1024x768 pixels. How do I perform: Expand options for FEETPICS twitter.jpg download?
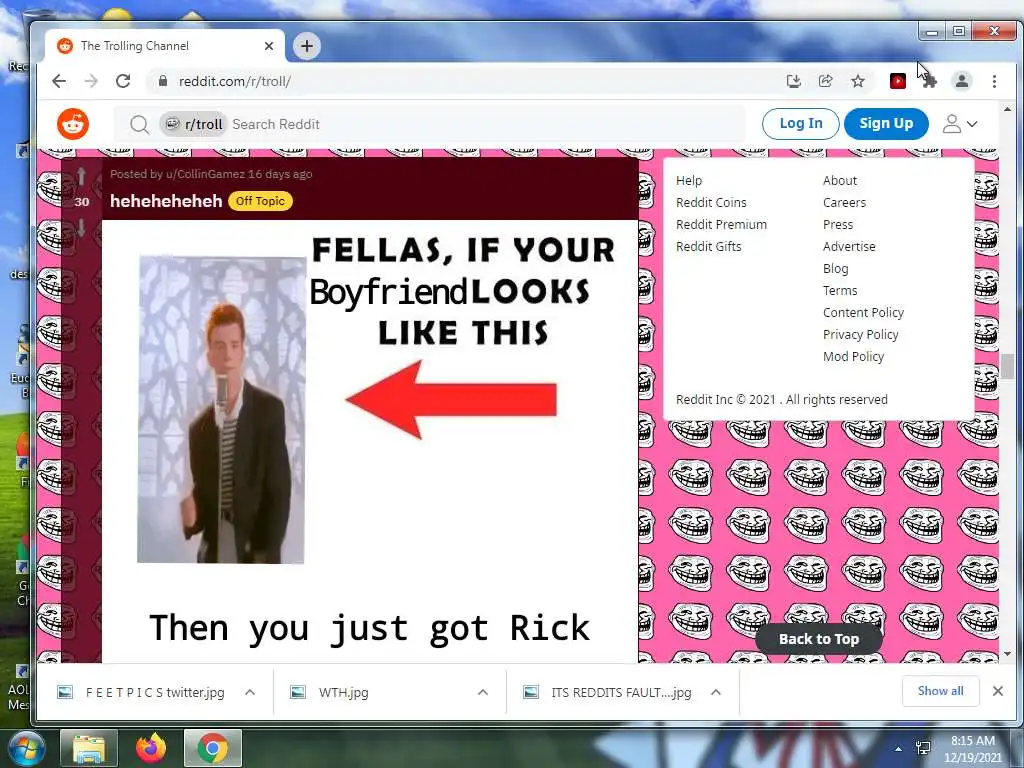click(249, 692)
